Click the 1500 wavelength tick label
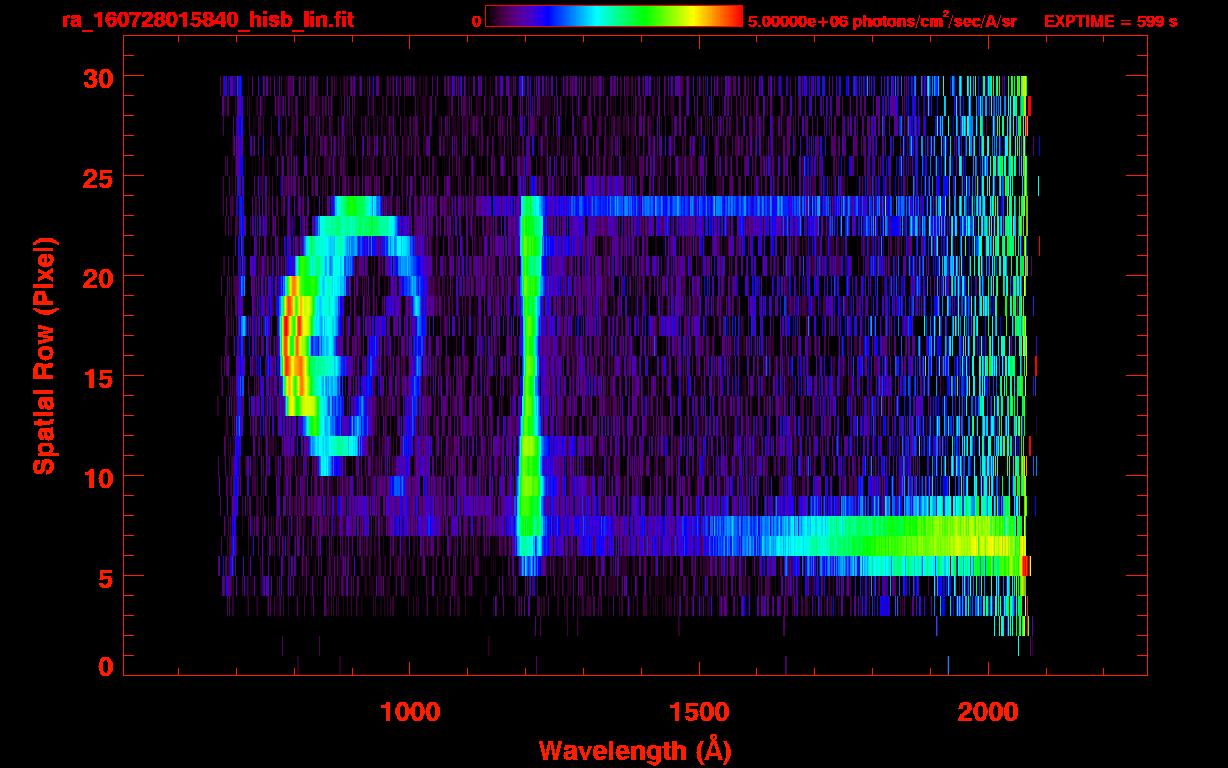This screenshot has height=768, width=1228. [698, 712]
